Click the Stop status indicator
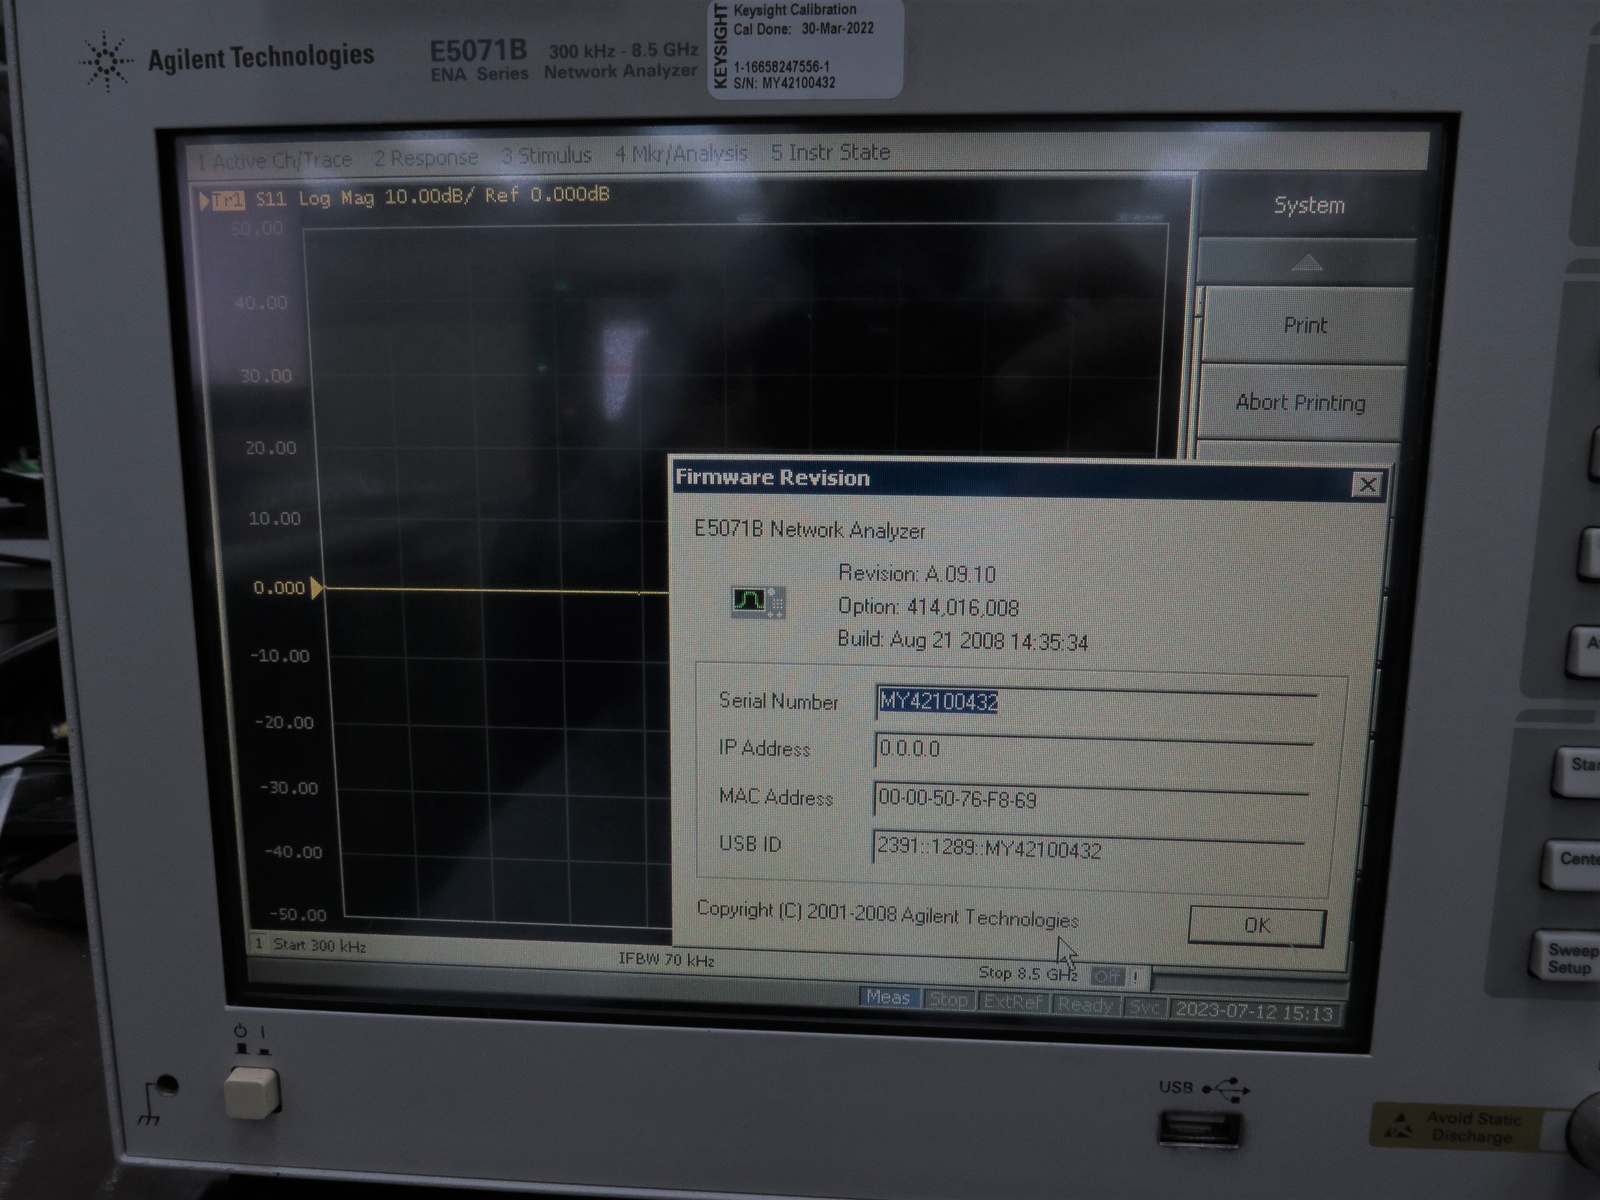 (948, 999)
